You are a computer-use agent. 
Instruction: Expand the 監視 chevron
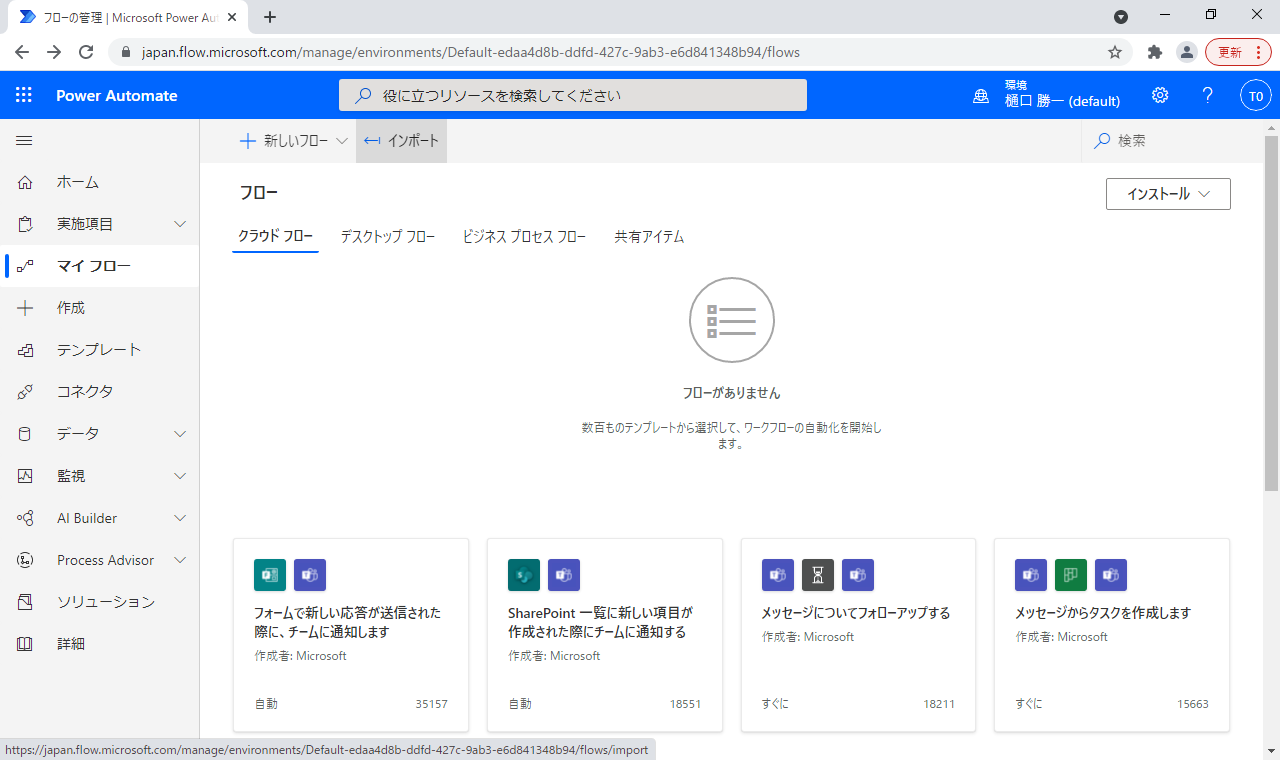pyautogui.click(x=180, y=476)
